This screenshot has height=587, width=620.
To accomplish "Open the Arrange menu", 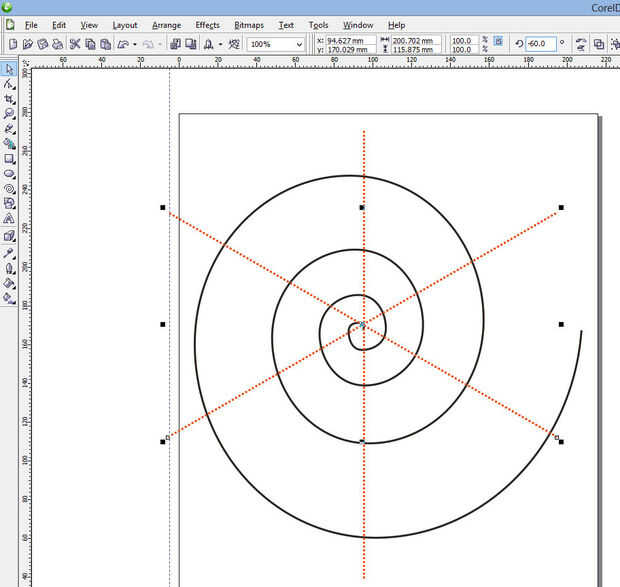I will point(167,24).
